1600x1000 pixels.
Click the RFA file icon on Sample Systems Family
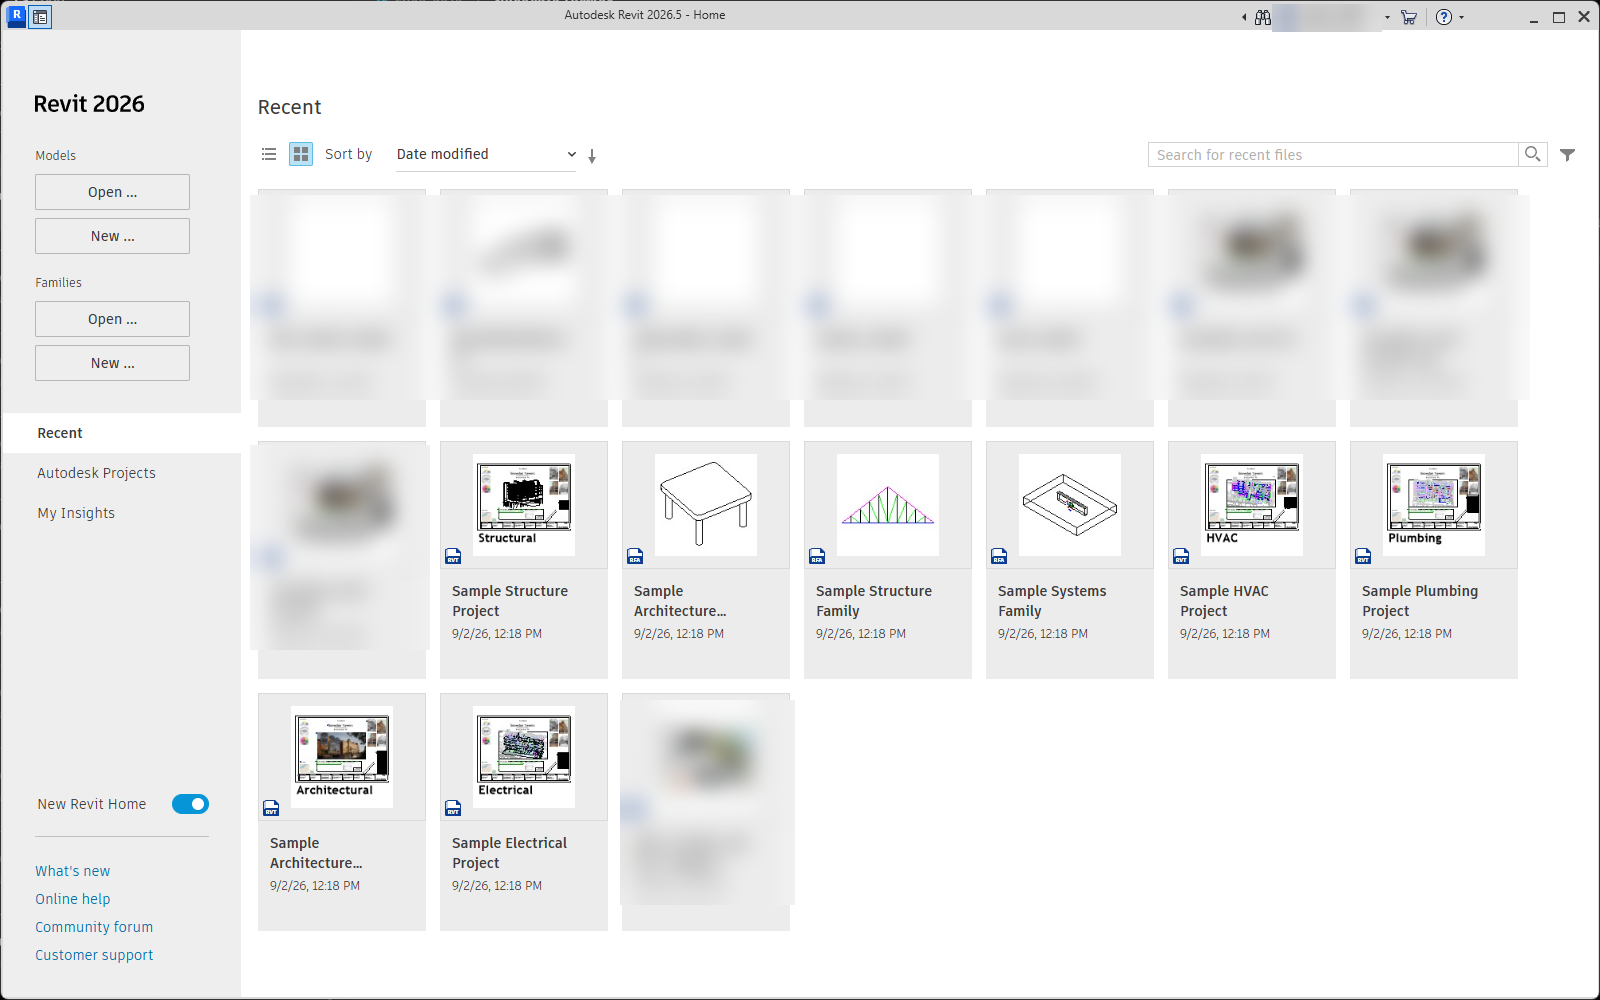click(999, 556)
